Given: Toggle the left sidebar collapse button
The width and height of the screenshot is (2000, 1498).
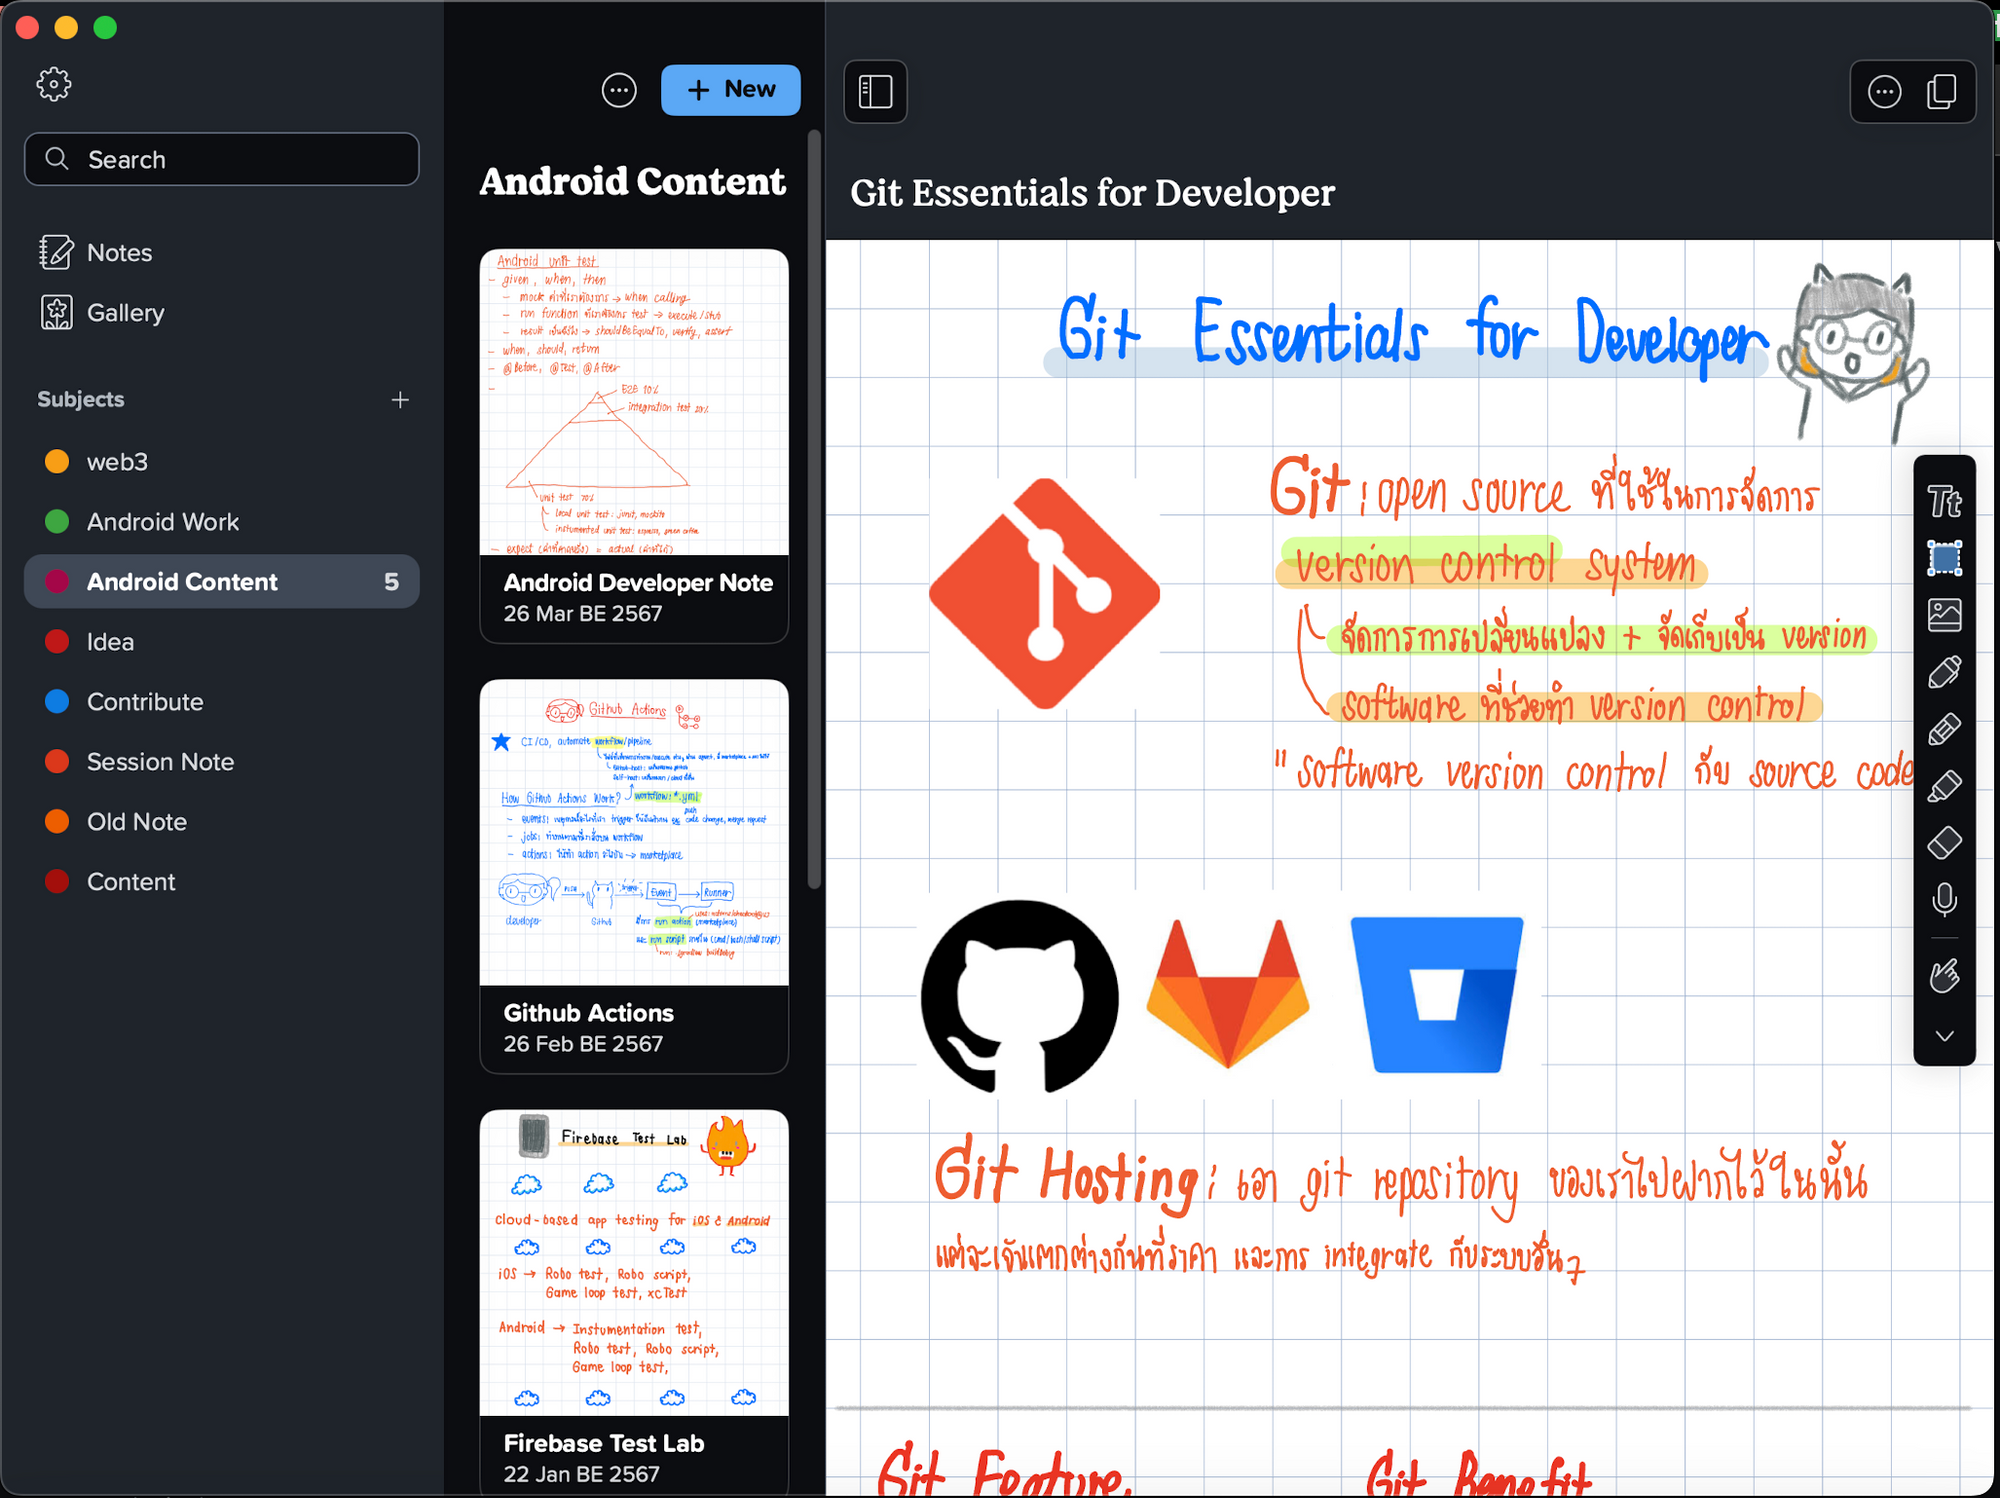Looking at the screenshot, I should pyautogui.click(x=876, y=88).
